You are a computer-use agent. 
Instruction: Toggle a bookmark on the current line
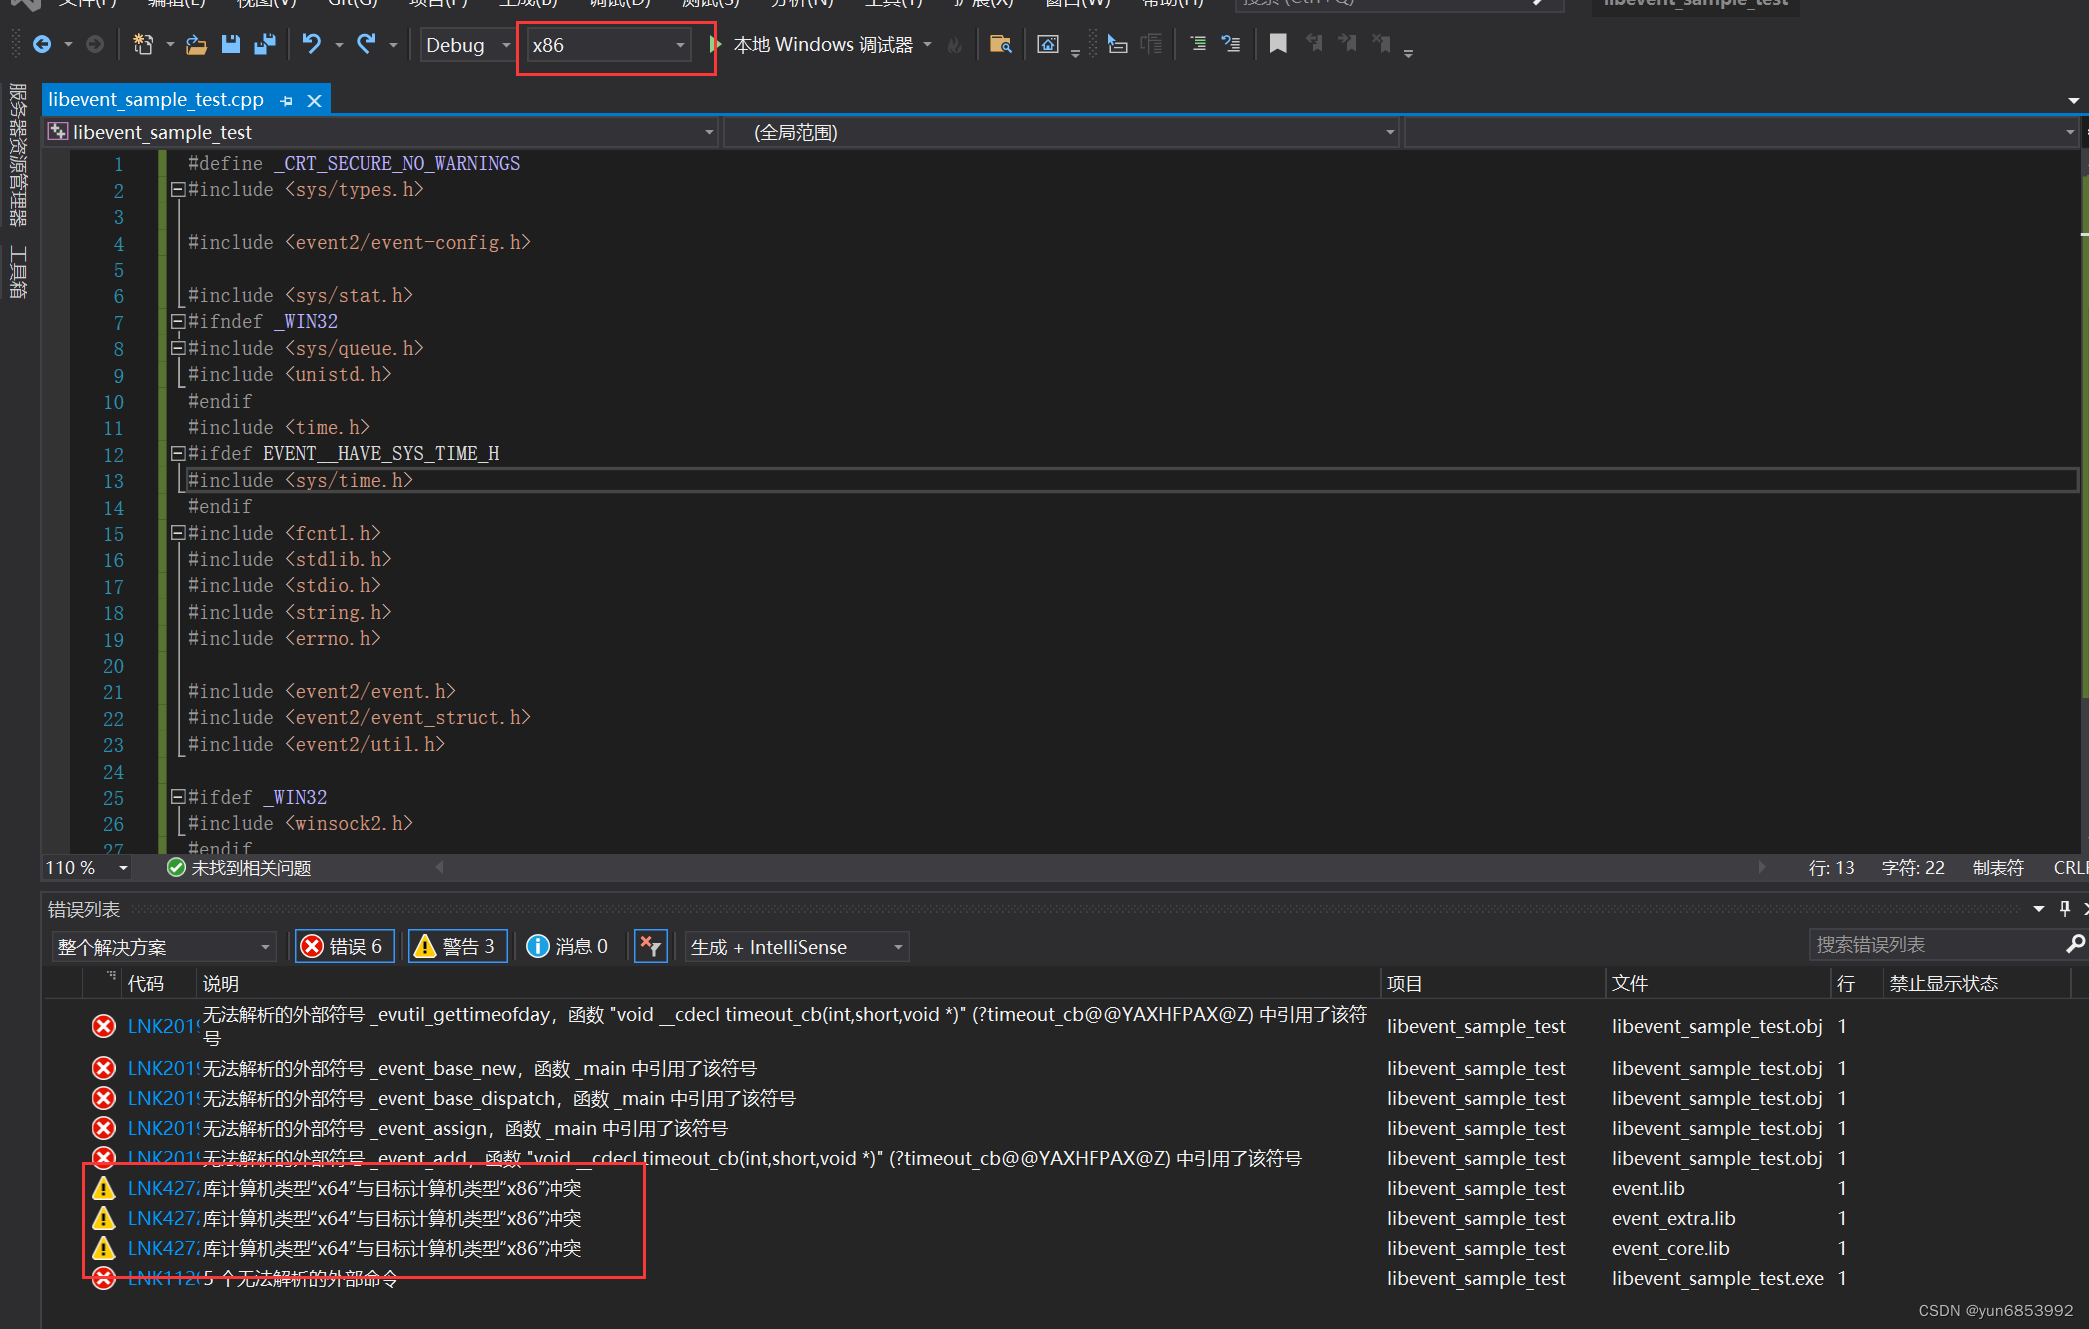click(x=1278, y=44)
